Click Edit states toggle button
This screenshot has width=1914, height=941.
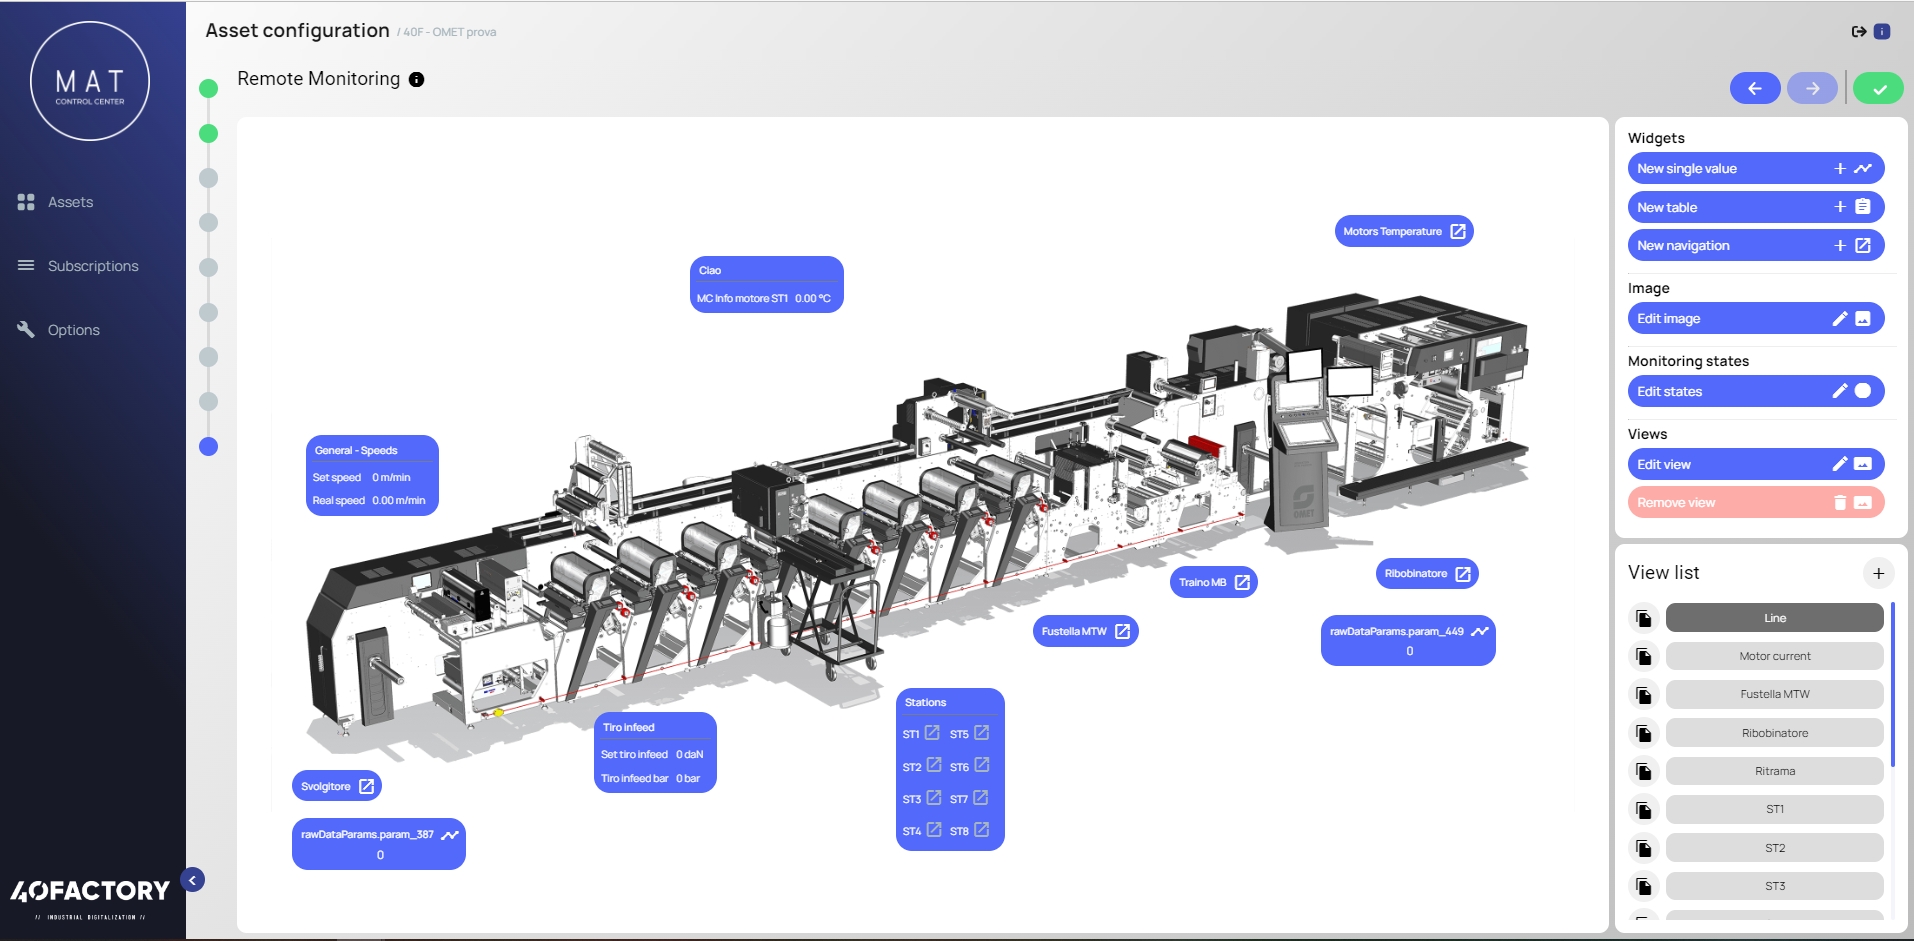(x=1755, y=391)
